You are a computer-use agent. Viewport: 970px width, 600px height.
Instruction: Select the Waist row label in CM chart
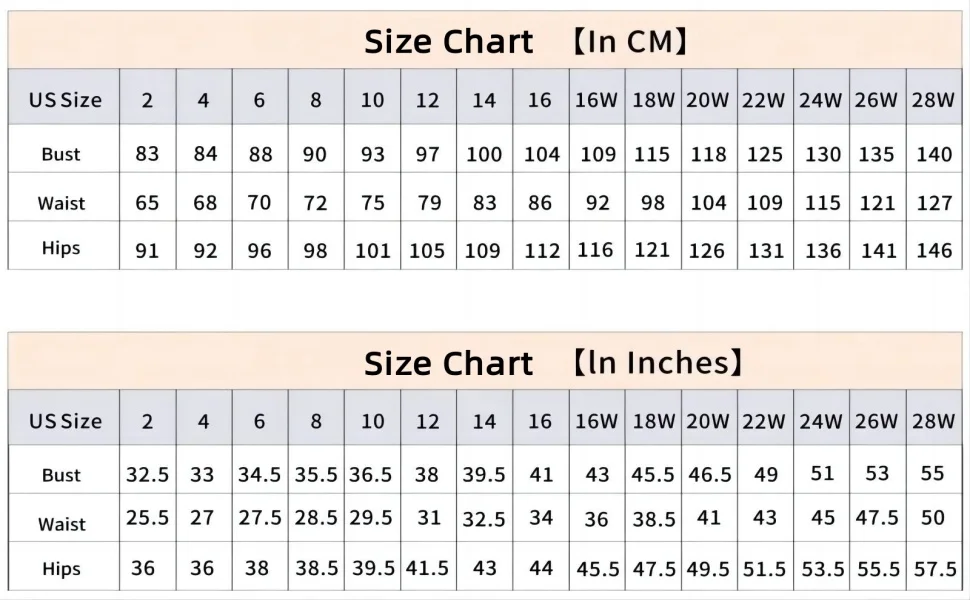[x=61, y=203]
